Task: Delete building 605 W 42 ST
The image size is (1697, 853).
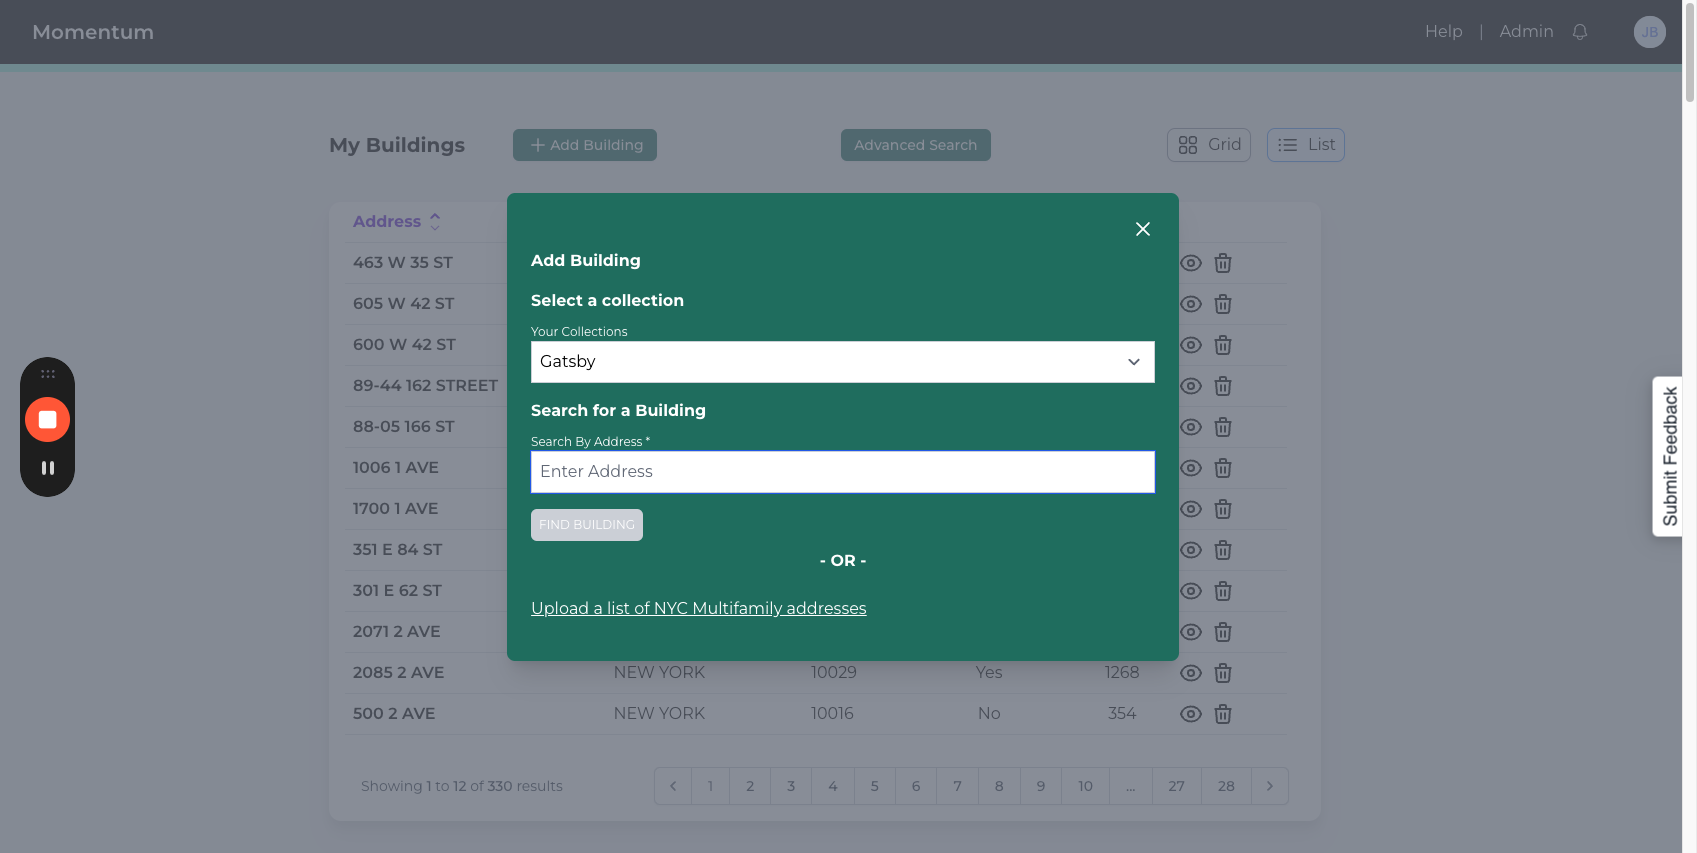Action: (x=1223, y=304)
